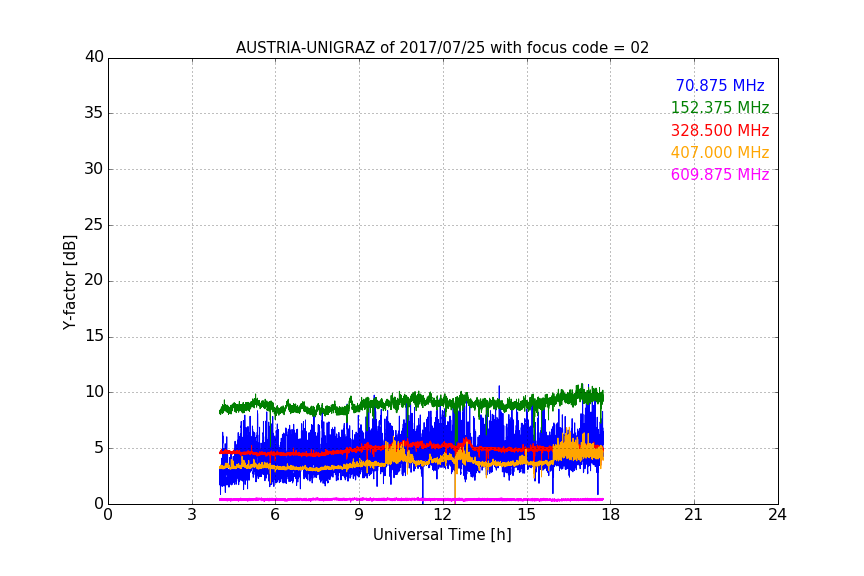Click the y-axis tick value 30

click(94, 169)
